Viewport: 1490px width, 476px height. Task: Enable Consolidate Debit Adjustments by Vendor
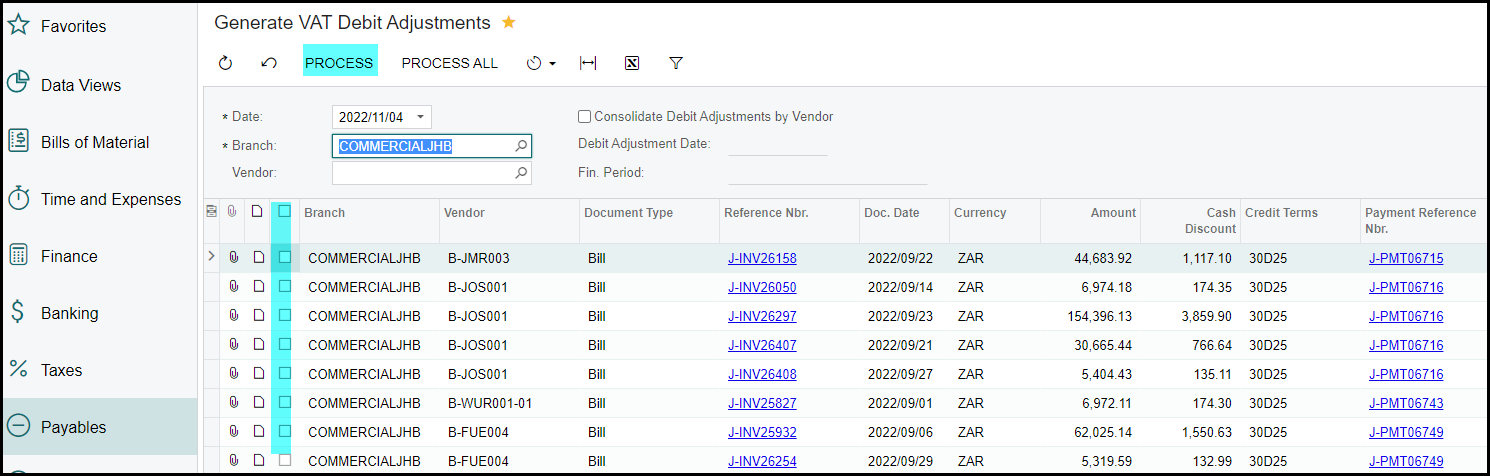click(585, 117)
